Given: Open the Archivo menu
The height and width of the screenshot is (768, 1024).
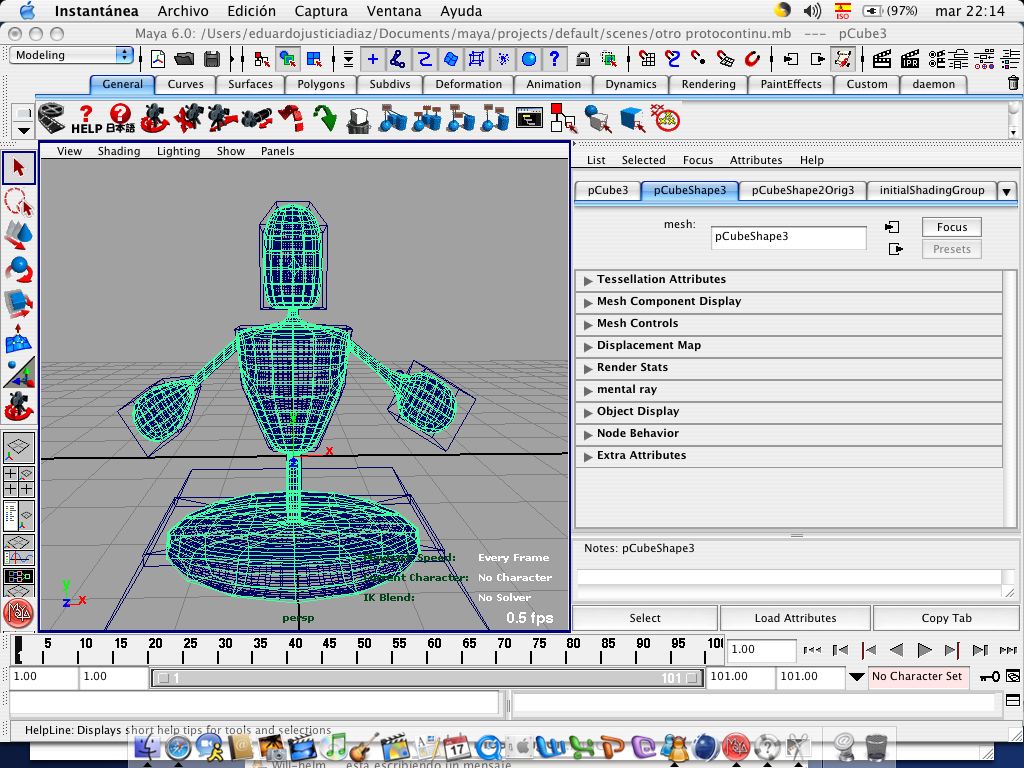Looking at the screenshot, I should [183, 11].
